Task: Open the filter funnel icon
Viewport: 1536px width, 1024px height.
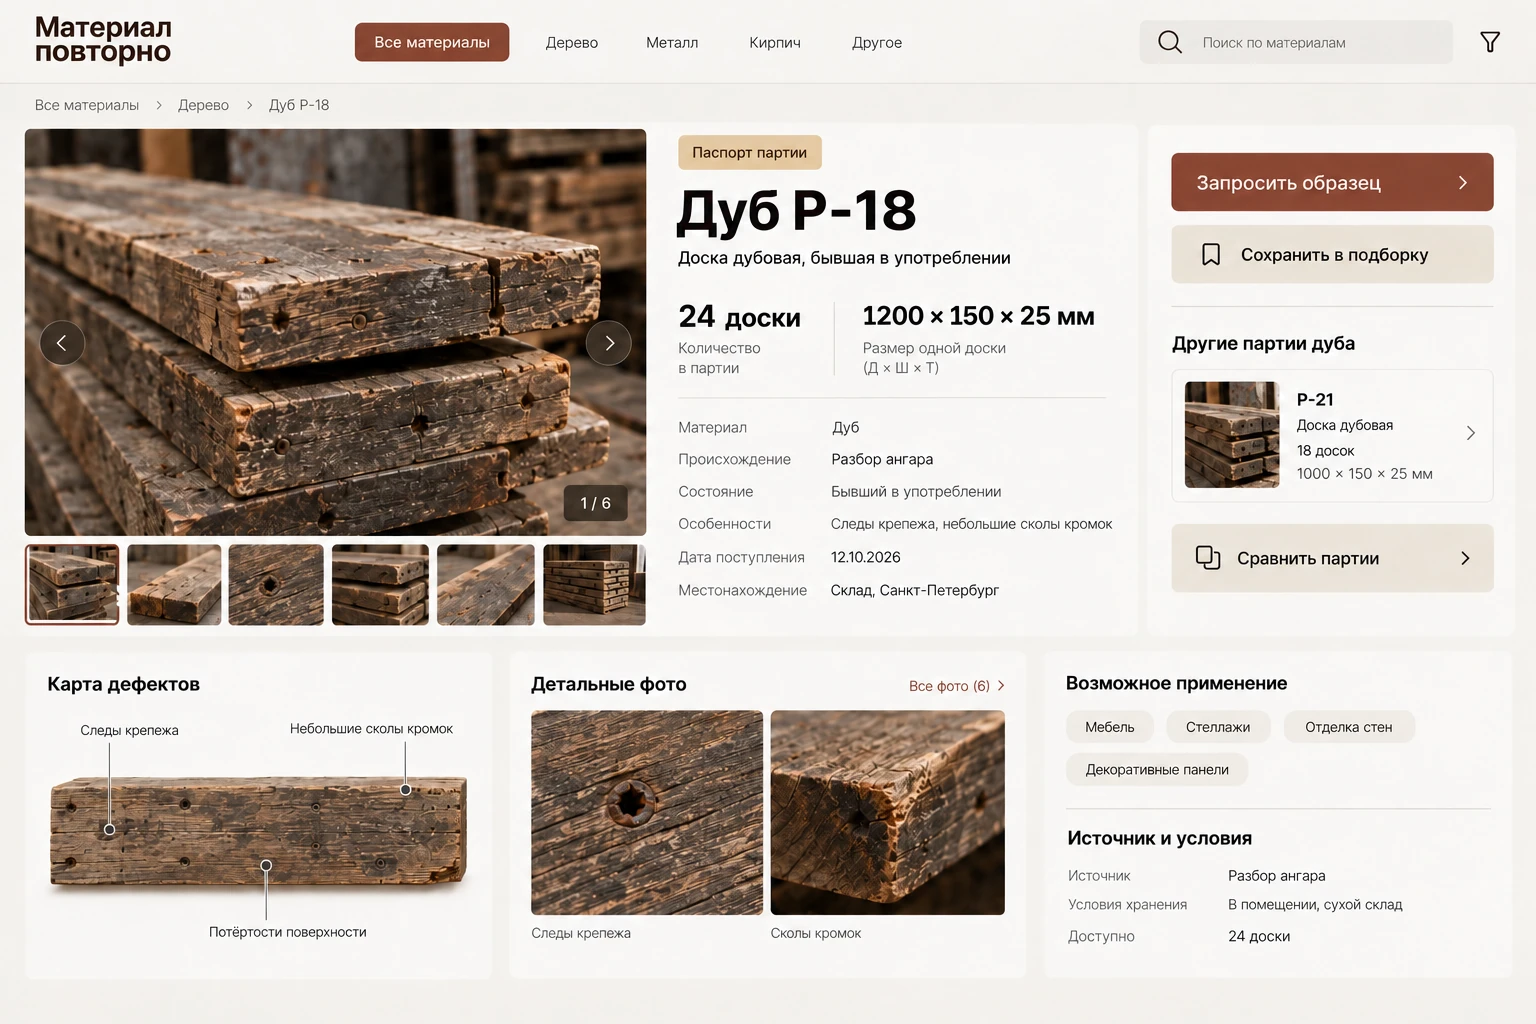Action: point(1490,42)
